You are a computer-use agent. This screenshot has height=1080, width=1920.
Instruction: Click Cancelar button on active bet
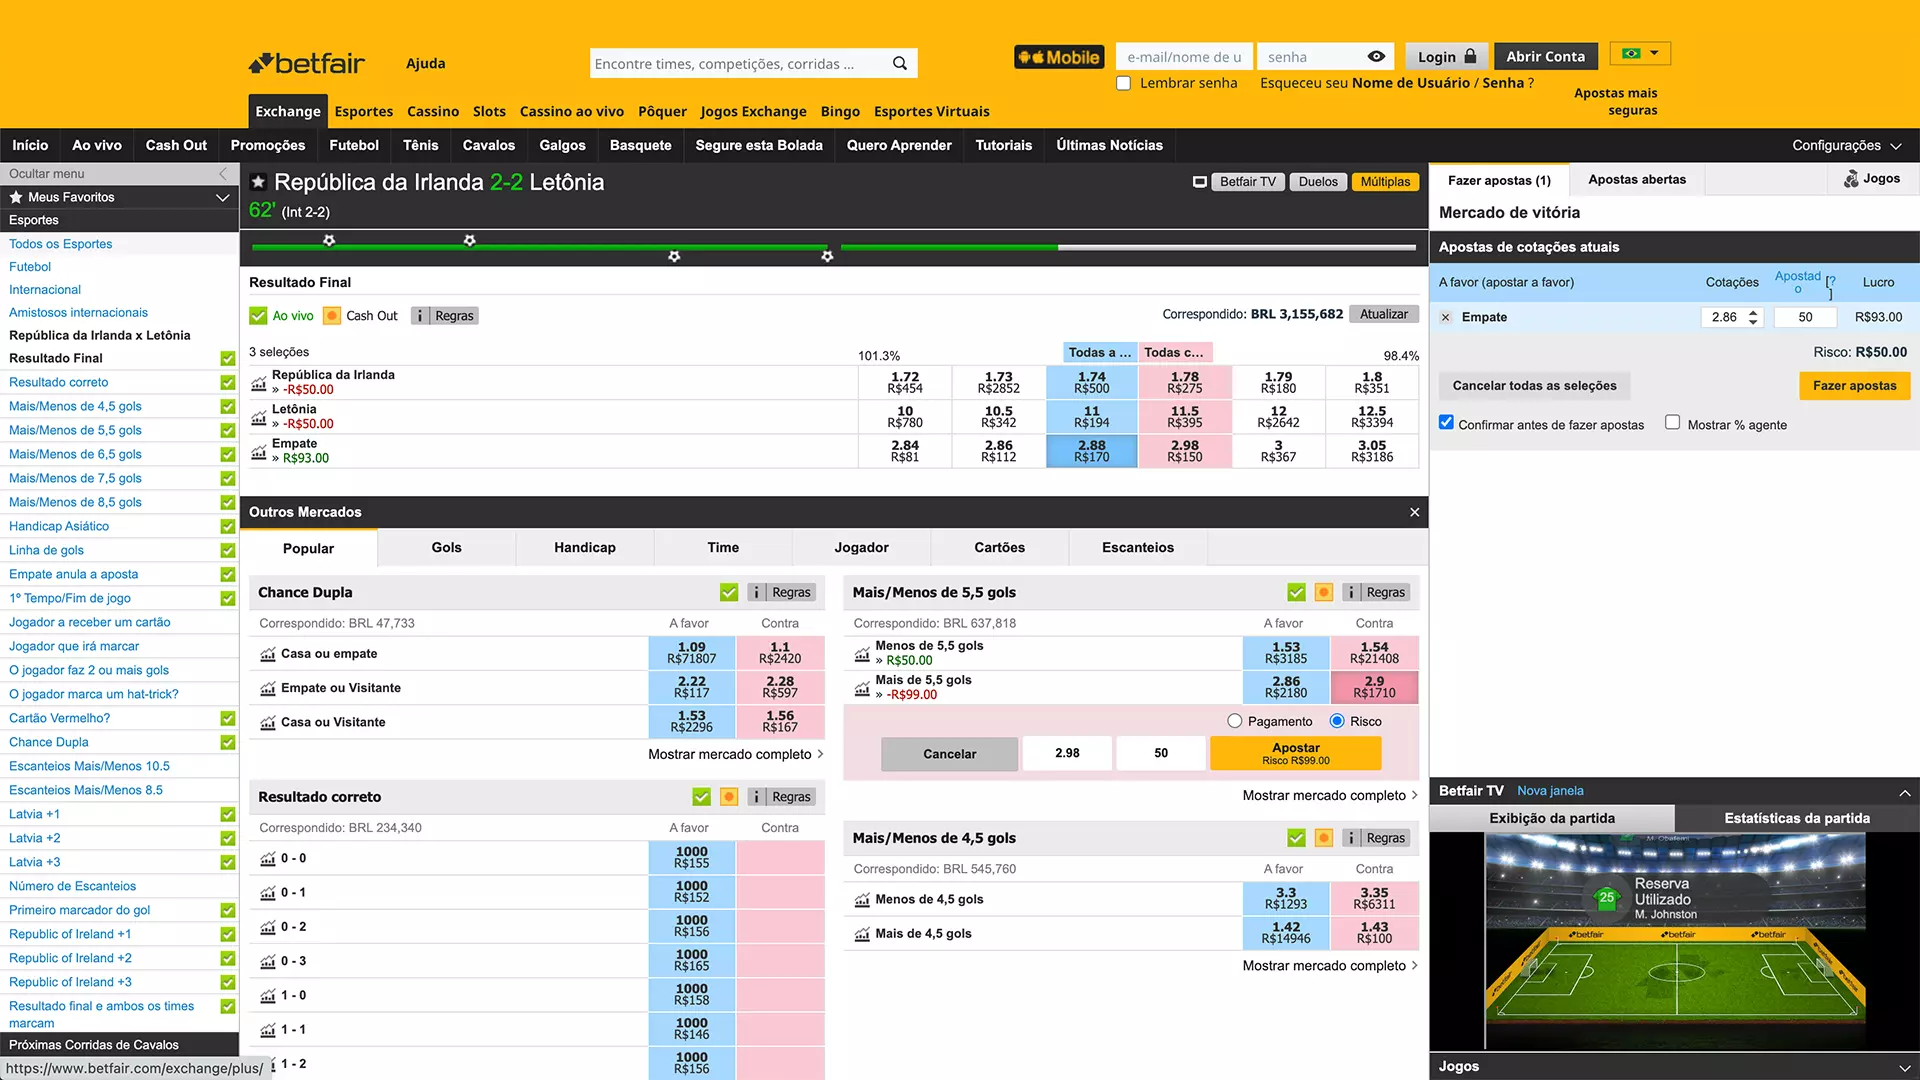pyautogui.click(x=948, y=753)
